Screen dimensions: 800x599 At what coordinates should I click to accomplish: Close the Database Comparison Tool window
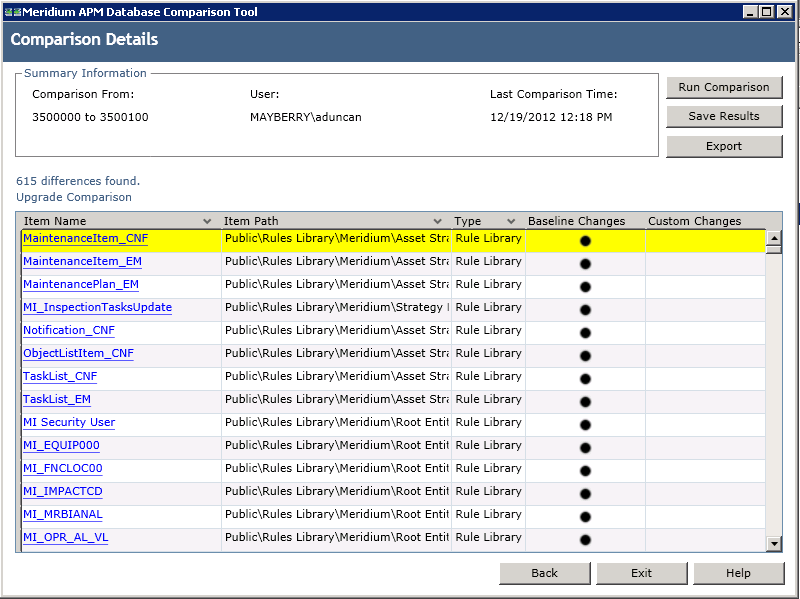(784, 12)
